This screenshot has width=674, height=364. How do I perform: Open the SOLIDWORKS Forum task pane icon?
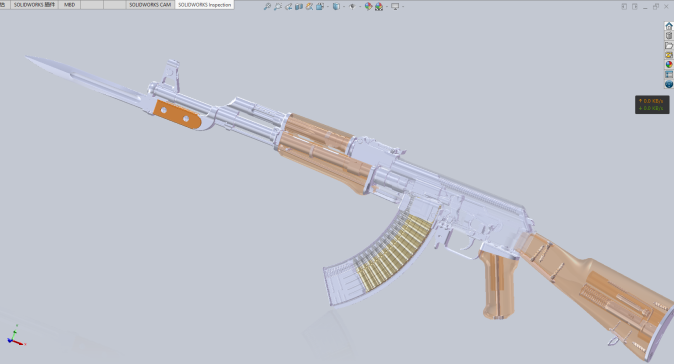click(669, 84)
